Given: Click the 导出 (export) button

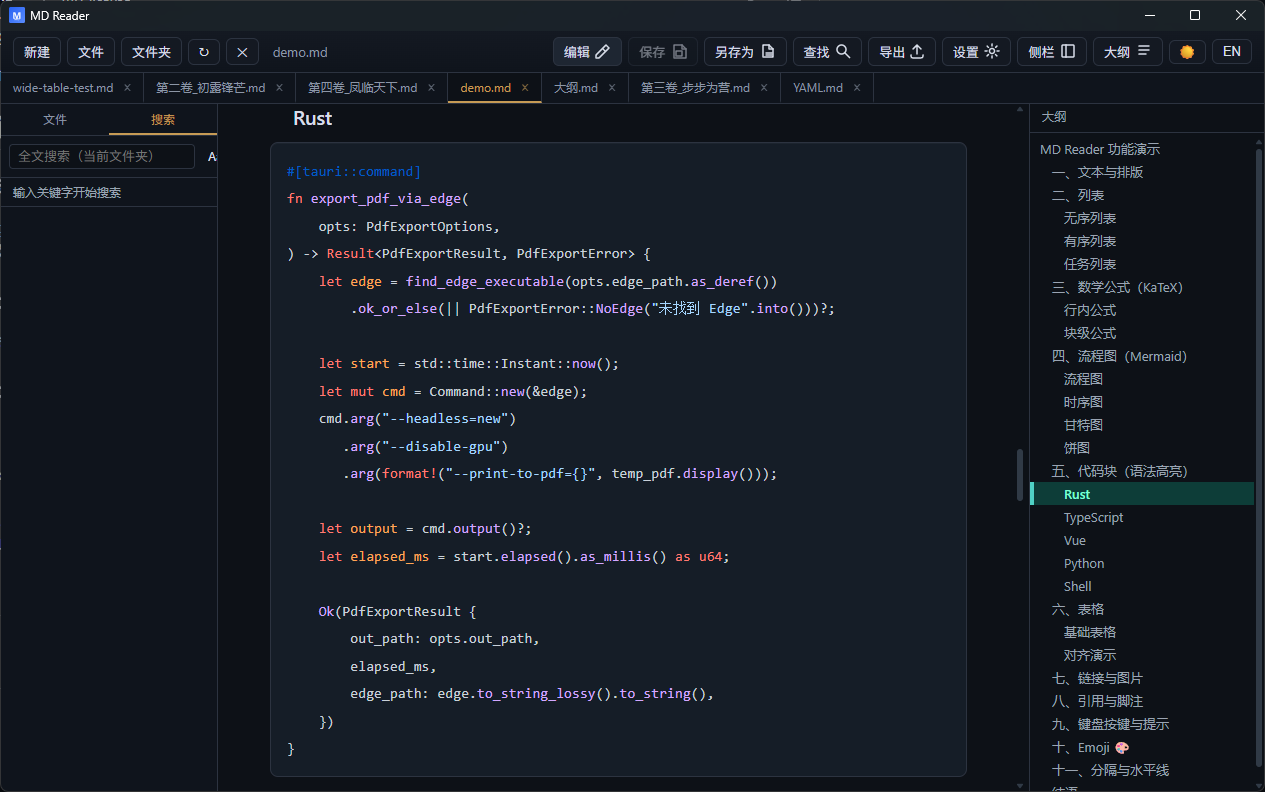Looking at the screenshot, I should [902, 52].
